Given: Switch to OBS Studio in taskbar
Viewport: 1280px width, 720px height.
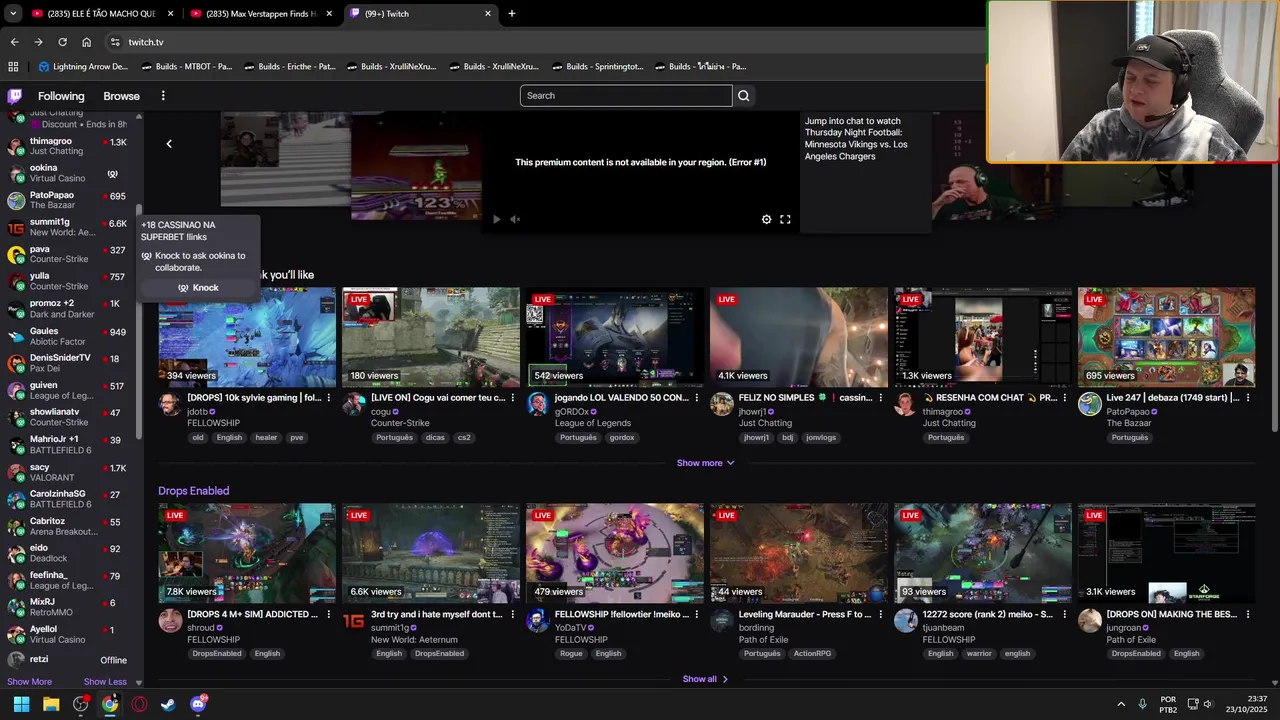Looking at the screenshot, I should pyautogui.click(x=81, y=704).
